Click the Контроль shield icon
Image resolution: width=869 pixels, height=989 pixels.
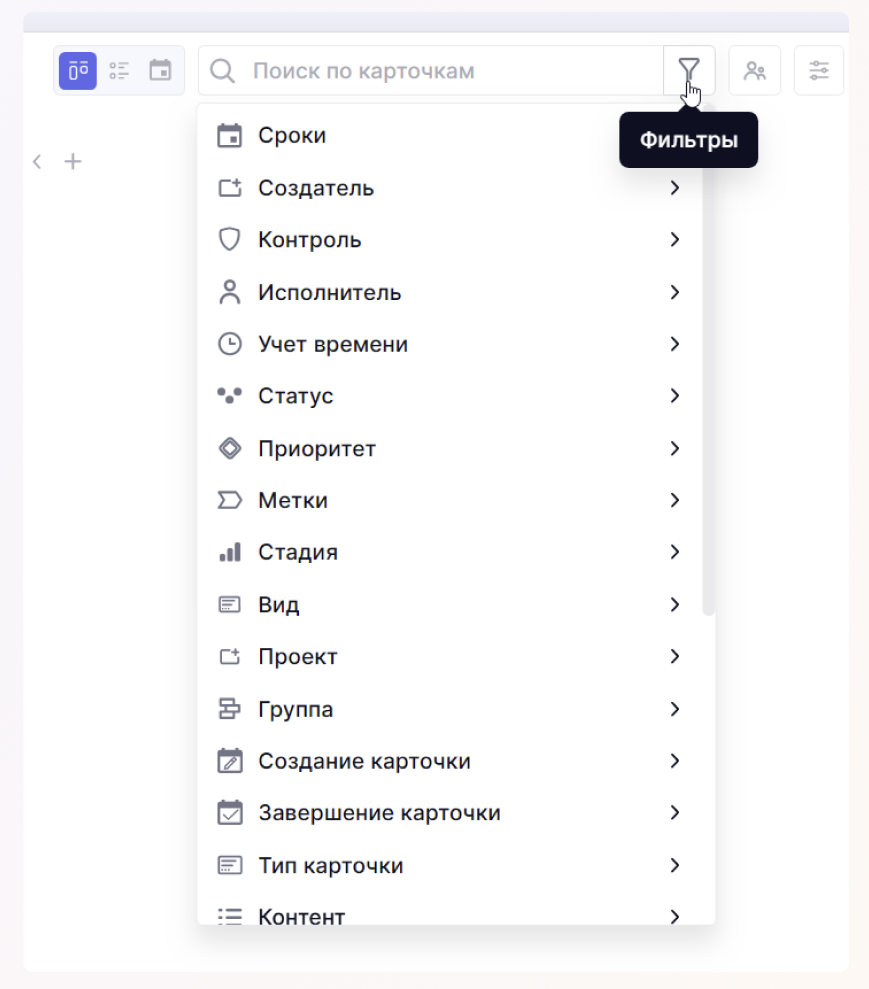point(230,240)
